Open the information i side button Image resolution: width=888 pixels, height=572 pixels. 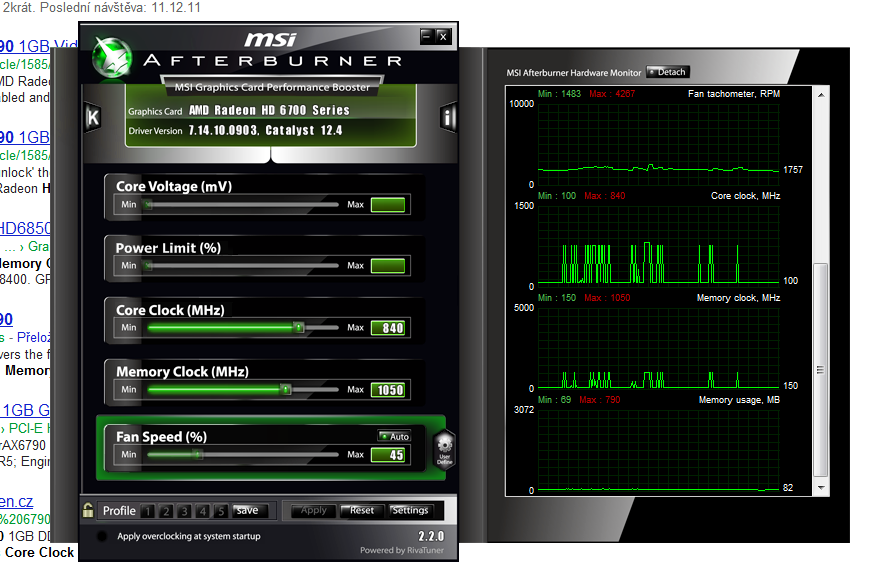click(447, 118)
